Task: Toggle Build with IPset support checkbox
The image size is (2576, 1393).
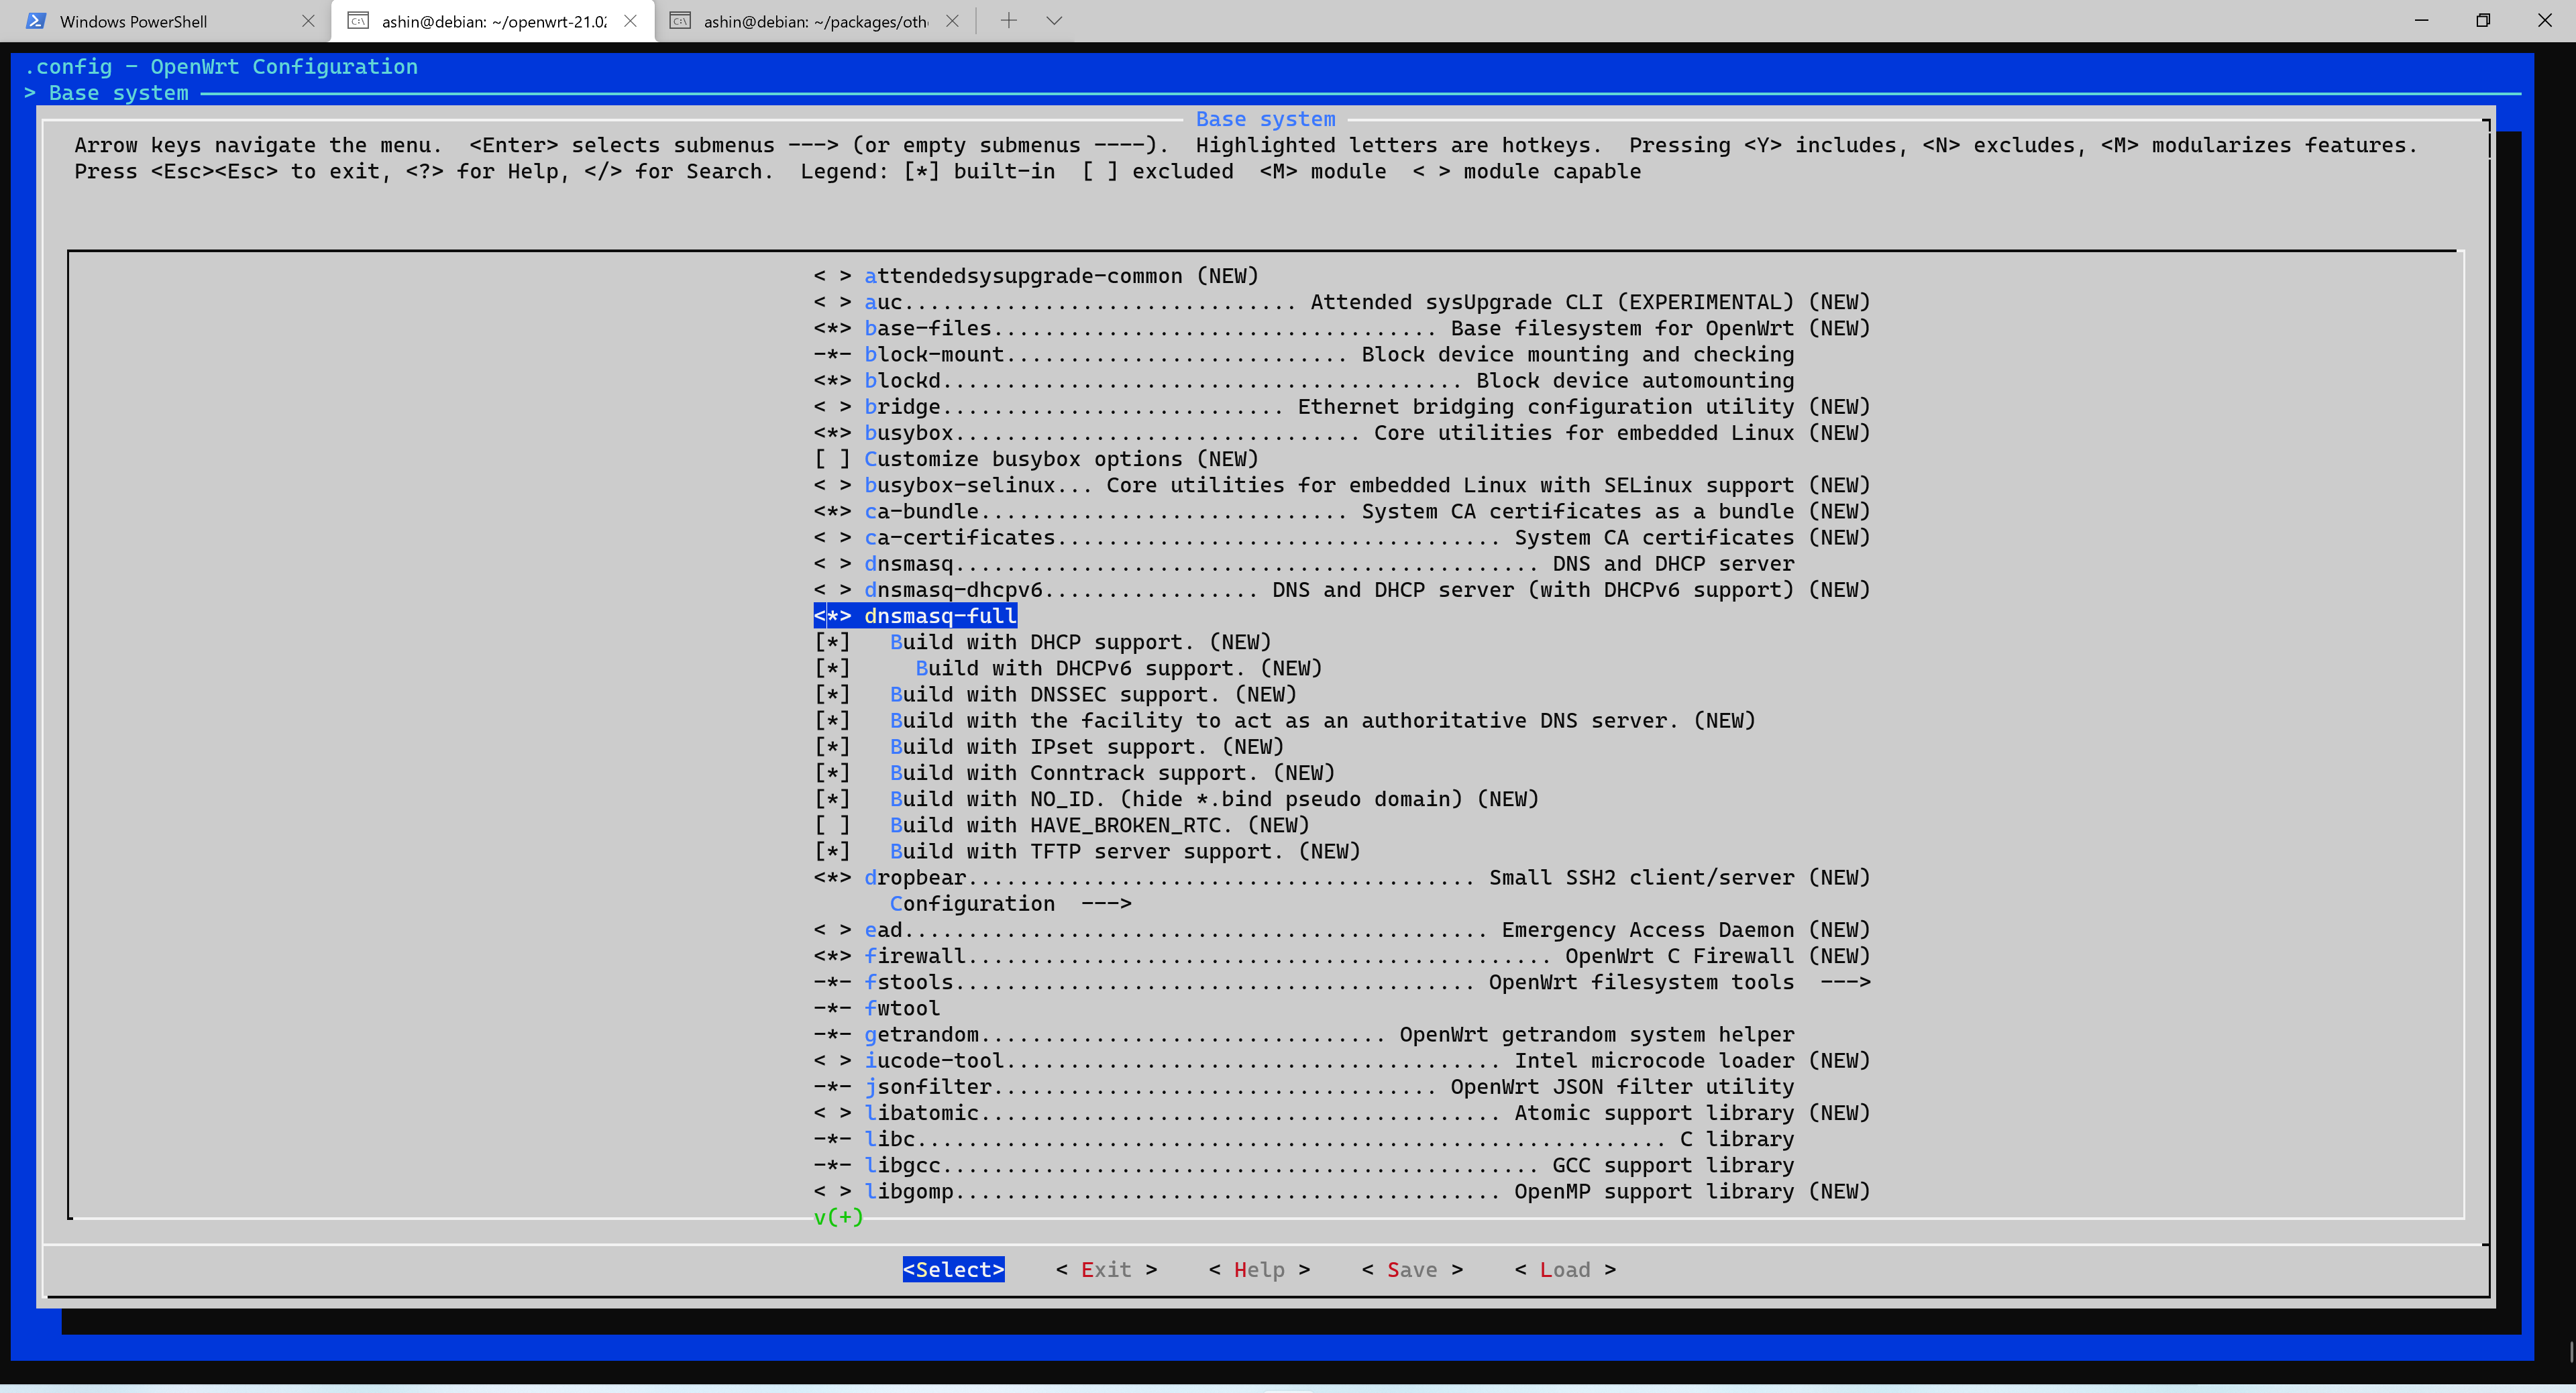Action: (832, 746)
